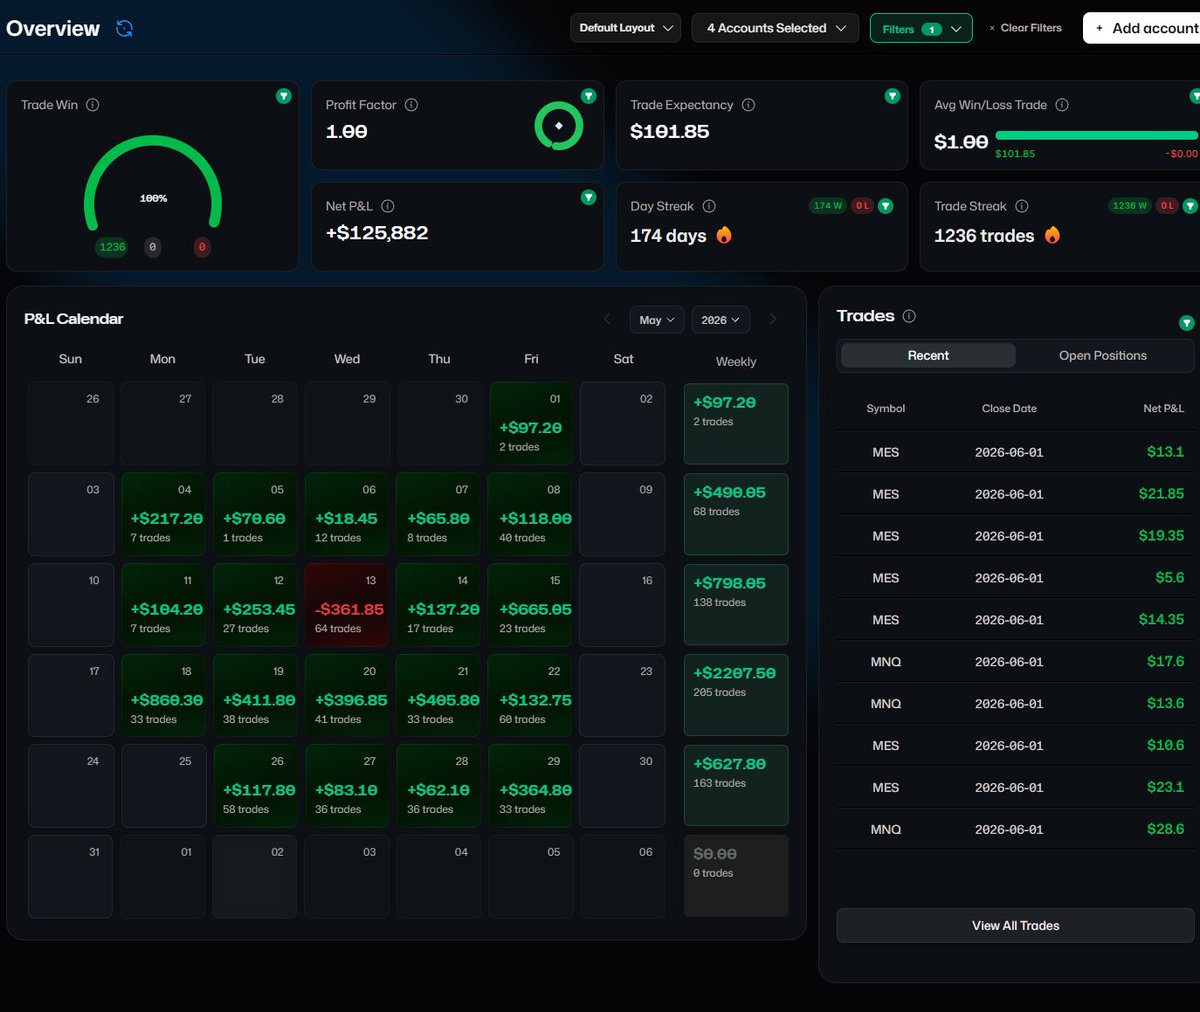
Task: Open info icon next to Trades heading
Action: coord(909,316)
